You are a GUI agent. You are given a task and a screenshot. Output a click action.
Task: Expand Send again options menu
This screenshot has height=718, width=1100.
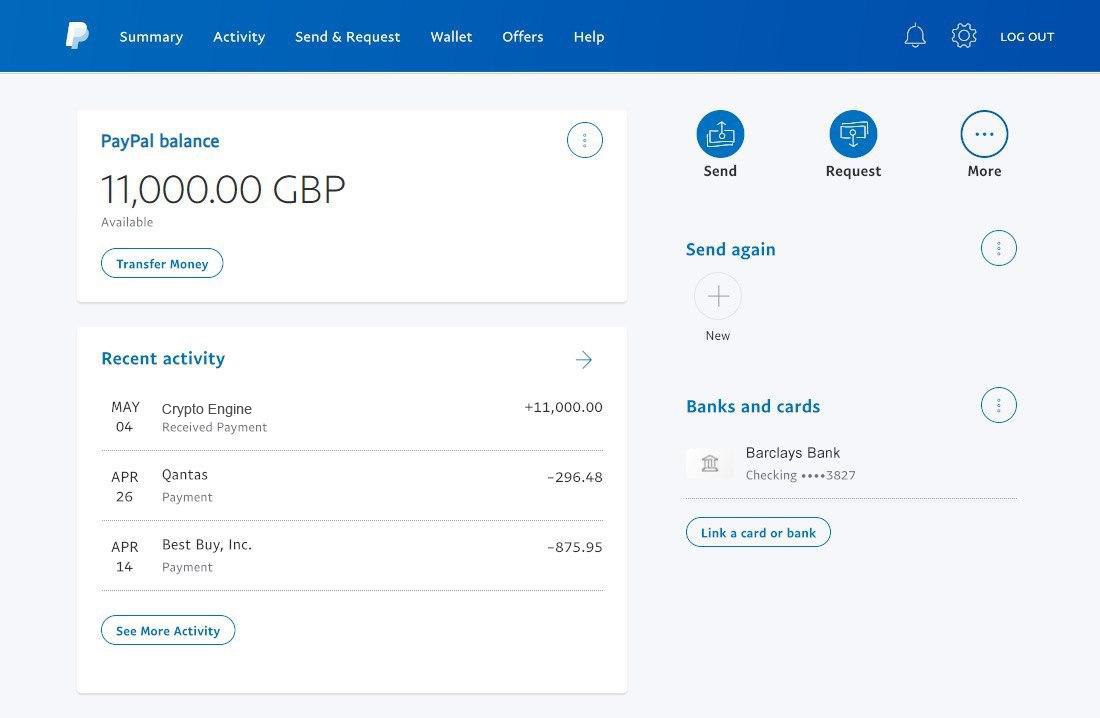(999, 248)
